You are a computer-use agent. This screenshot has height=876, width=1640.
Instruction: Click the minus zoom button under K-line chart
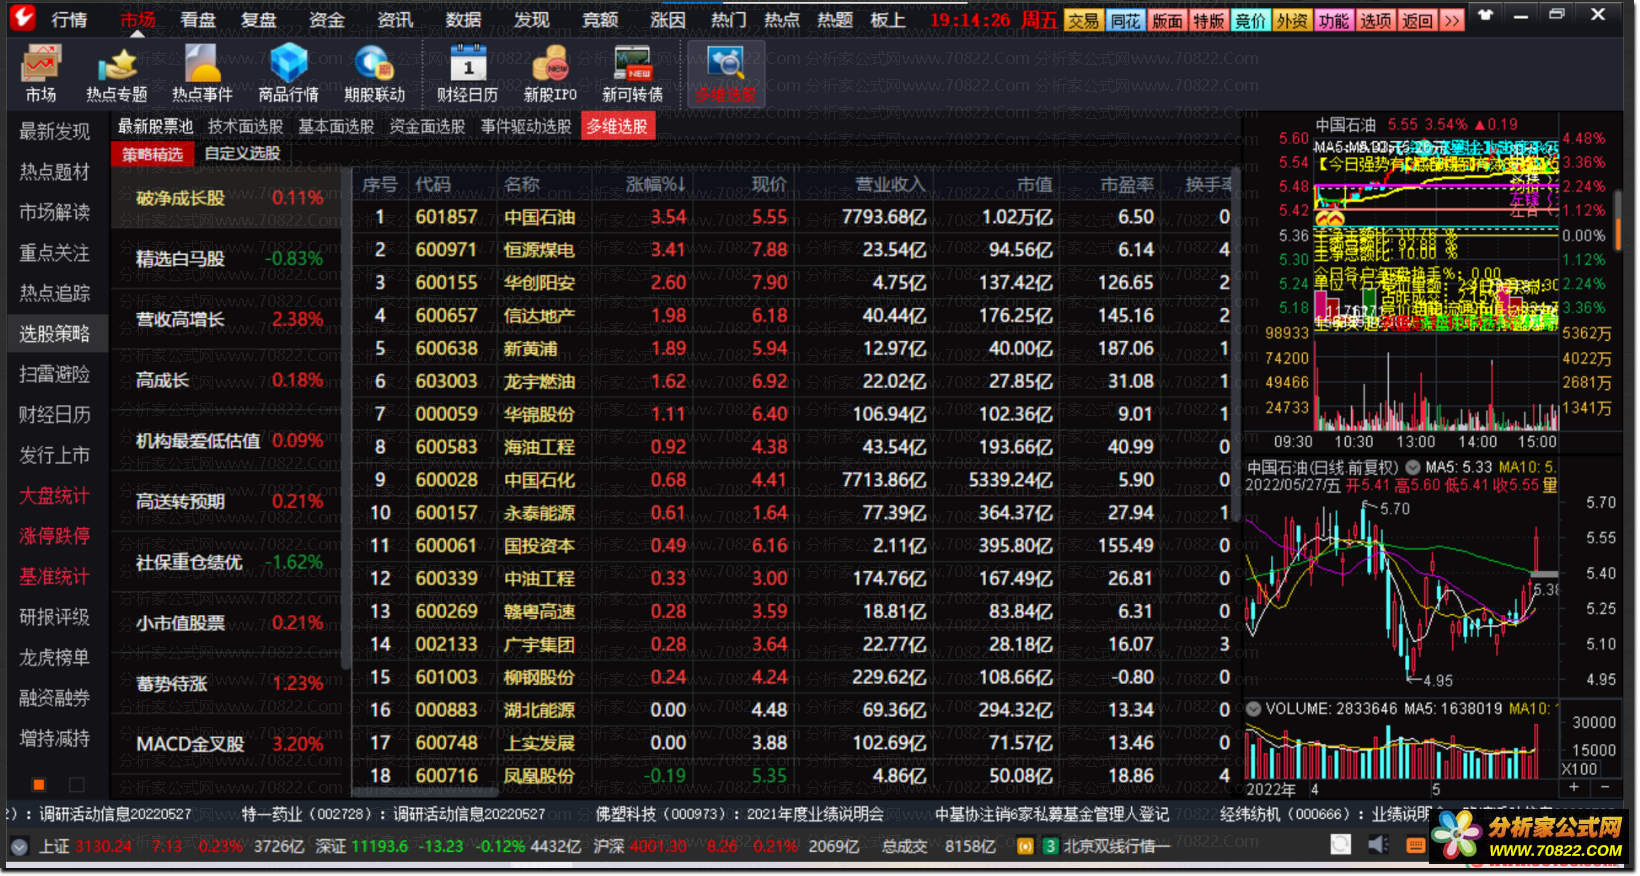1605,787
